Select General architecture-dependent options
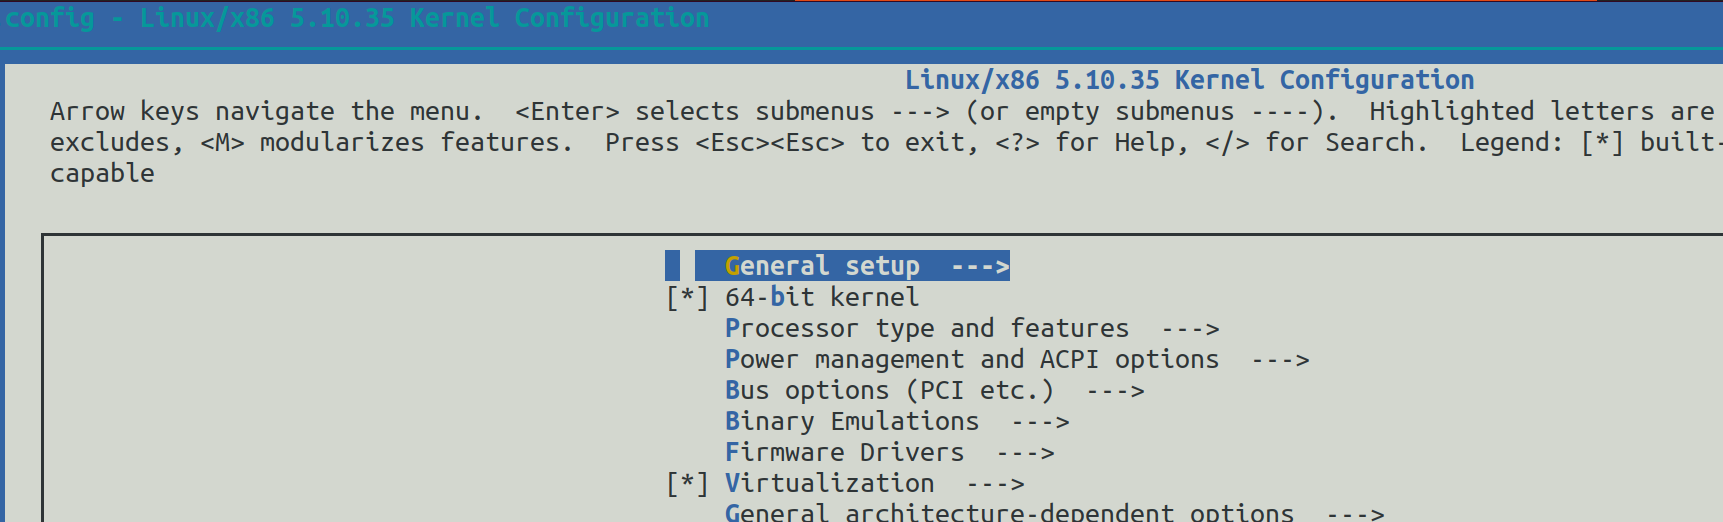Screen dimensions: 1723x522 1008,512
